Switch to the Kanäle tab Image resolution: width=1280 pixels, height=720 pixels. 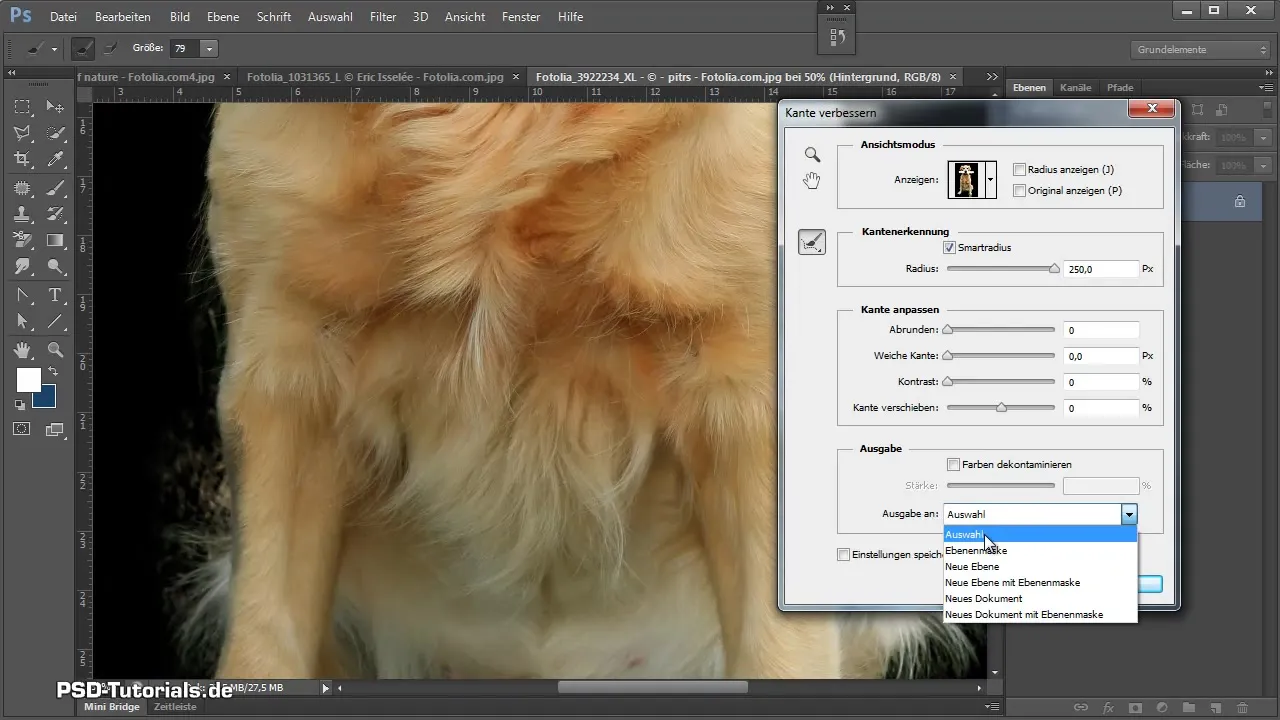coord(1075,88)
